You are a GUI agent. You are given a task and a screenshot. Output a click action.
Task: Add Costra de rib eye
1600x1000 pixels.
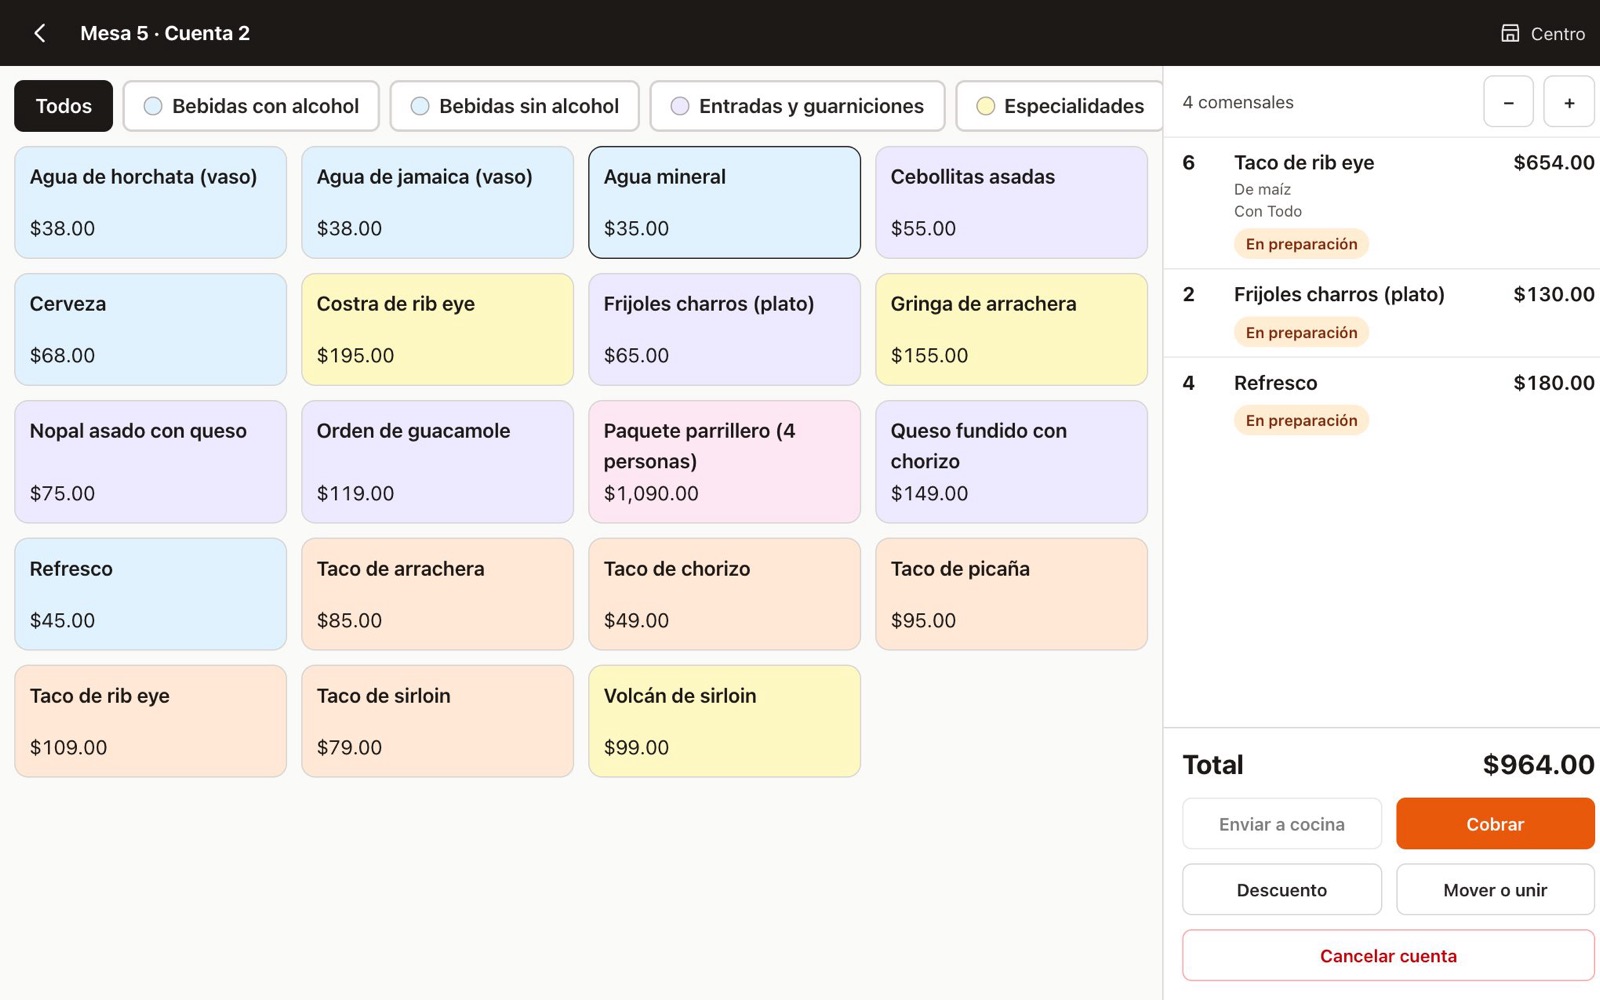tap(437, 329)
